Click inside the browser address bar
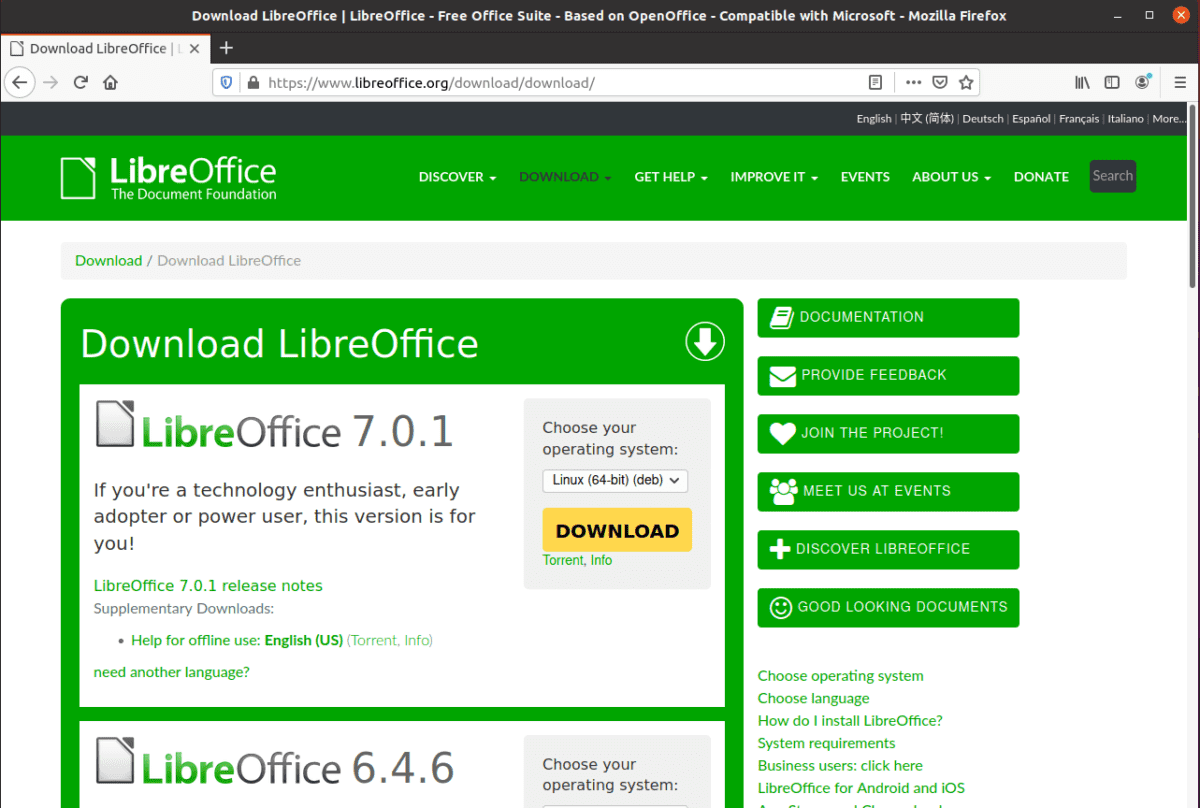This screenshot has height=808, width=1200. click(x=550, y=82)
